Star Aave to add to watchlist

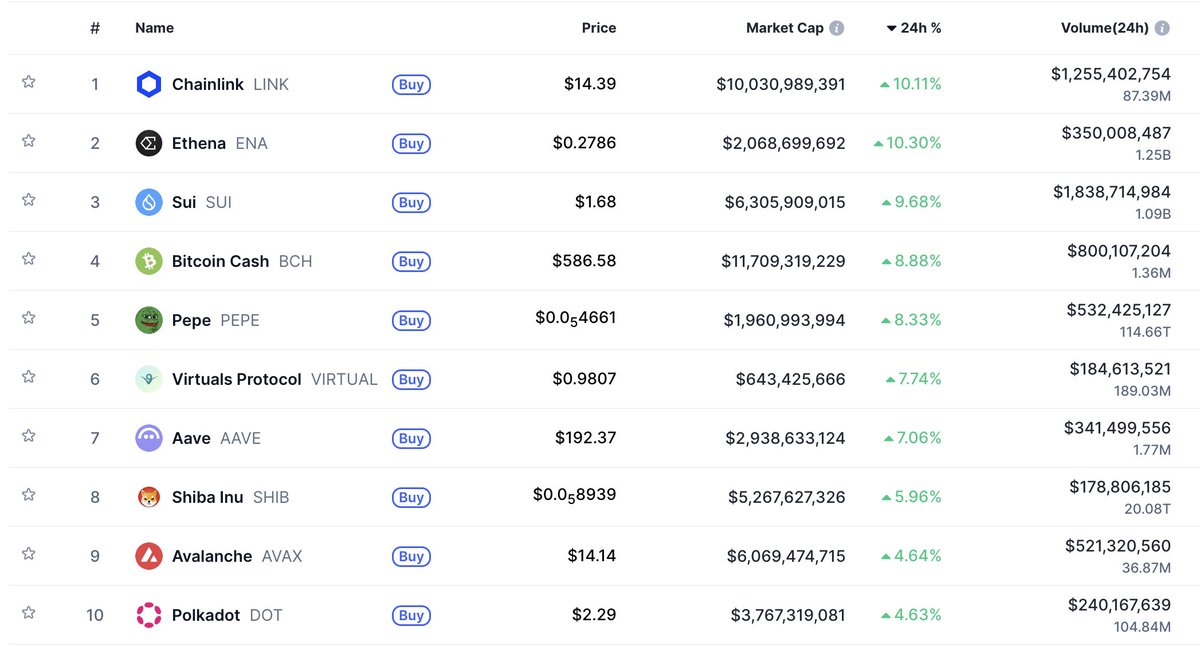tap(29, 436)
